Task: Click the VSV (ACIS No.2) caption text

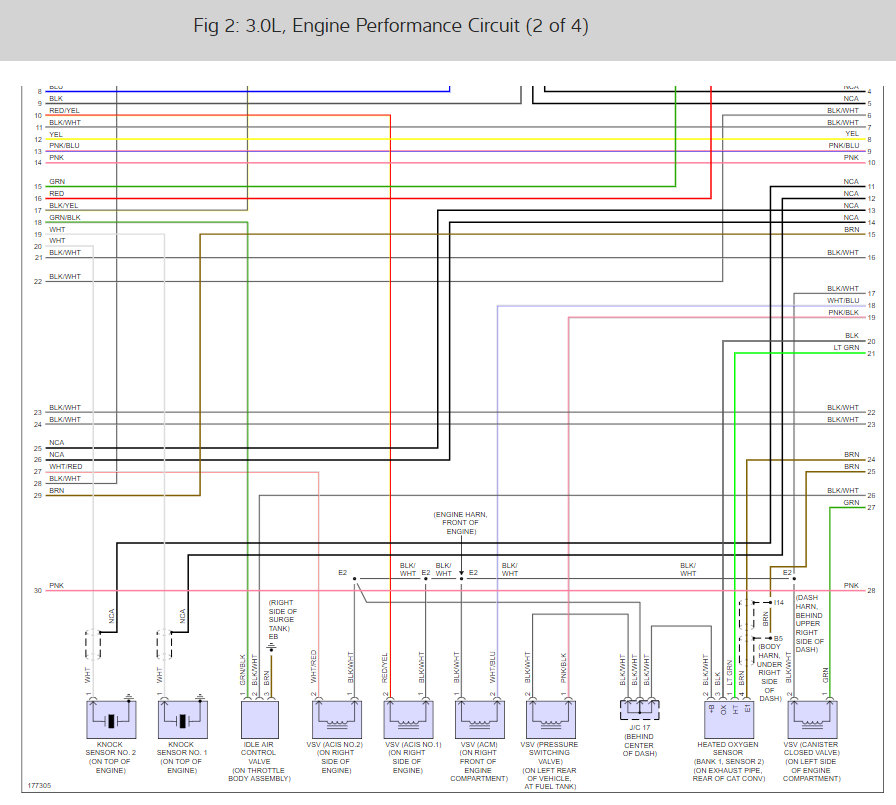Action: (x=335, y=758)
